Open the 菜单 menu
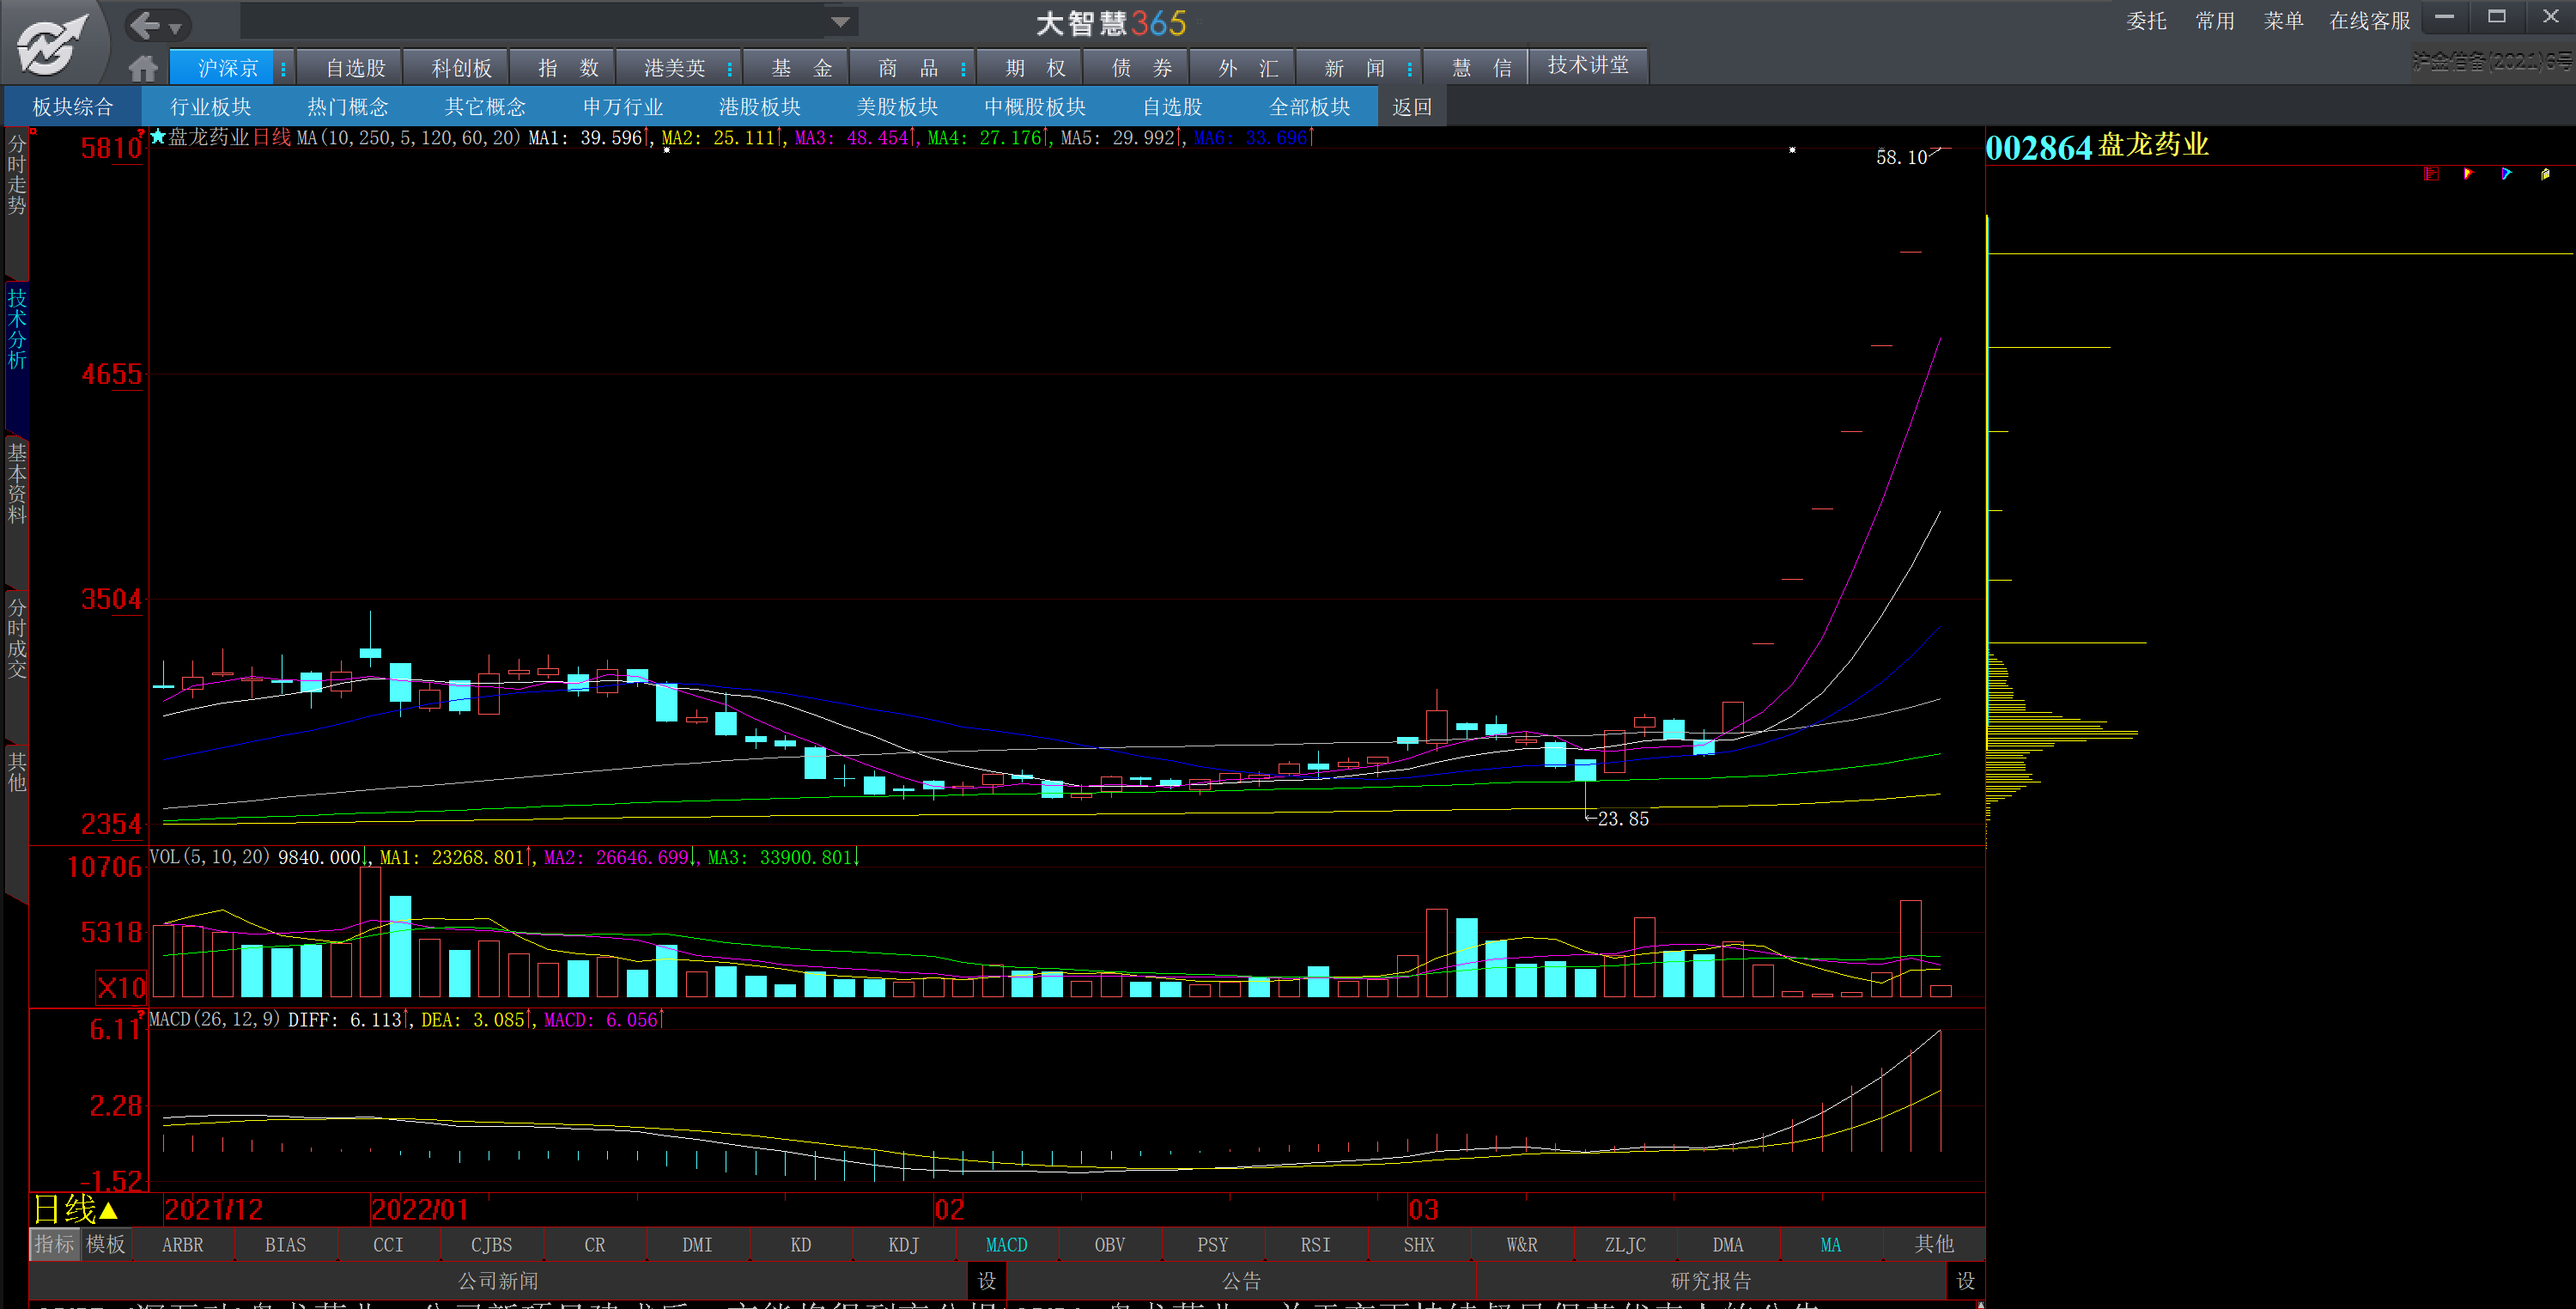The height and width of the screenshot is (1309, 2576). pyautogui.click(x=2284, y=21)
